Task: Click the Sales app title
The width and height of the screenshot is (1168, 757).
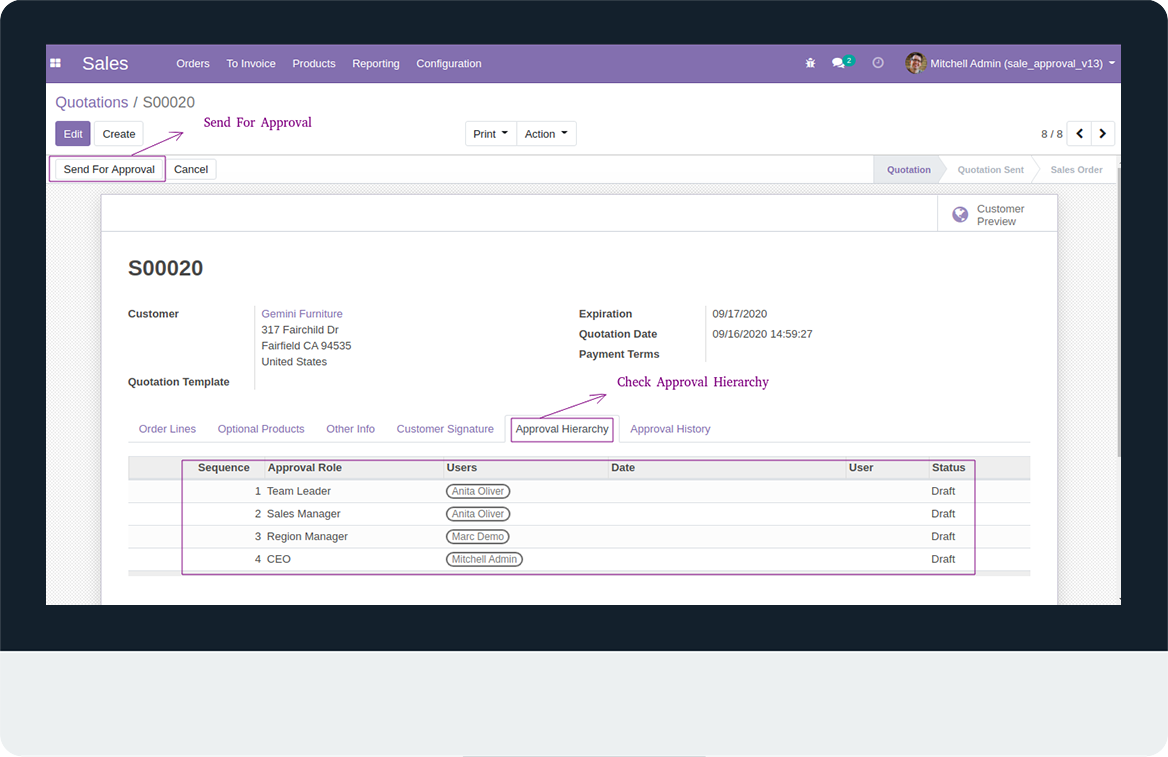Action: pyautogui.click(x=105, y=63)
